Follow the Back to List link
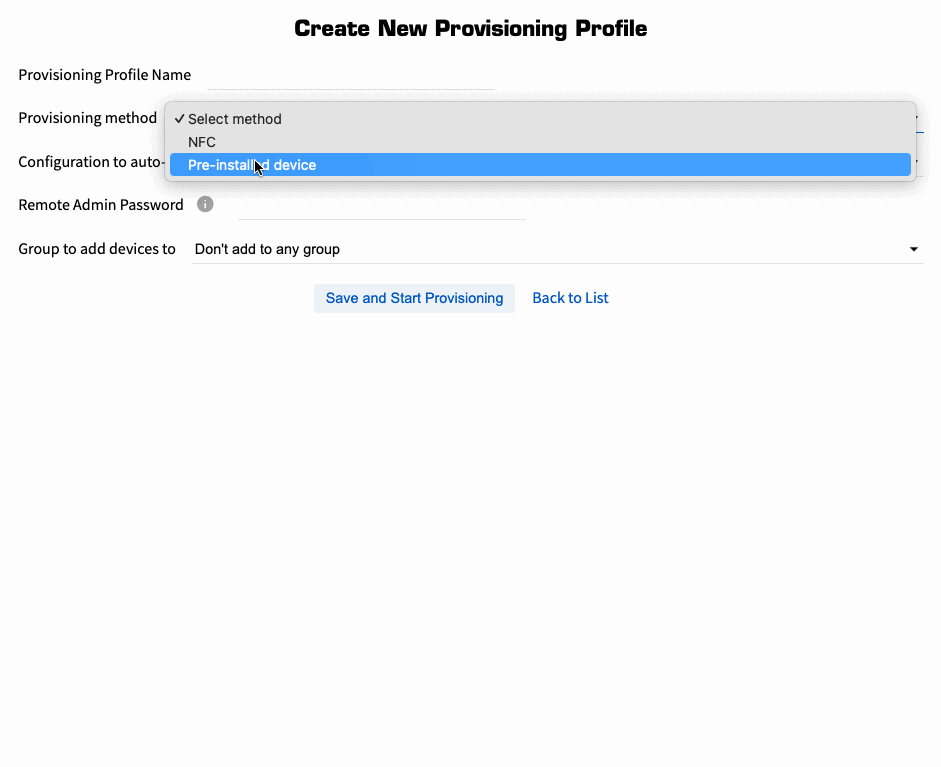 pyautogui.click(x=569, y=297)
